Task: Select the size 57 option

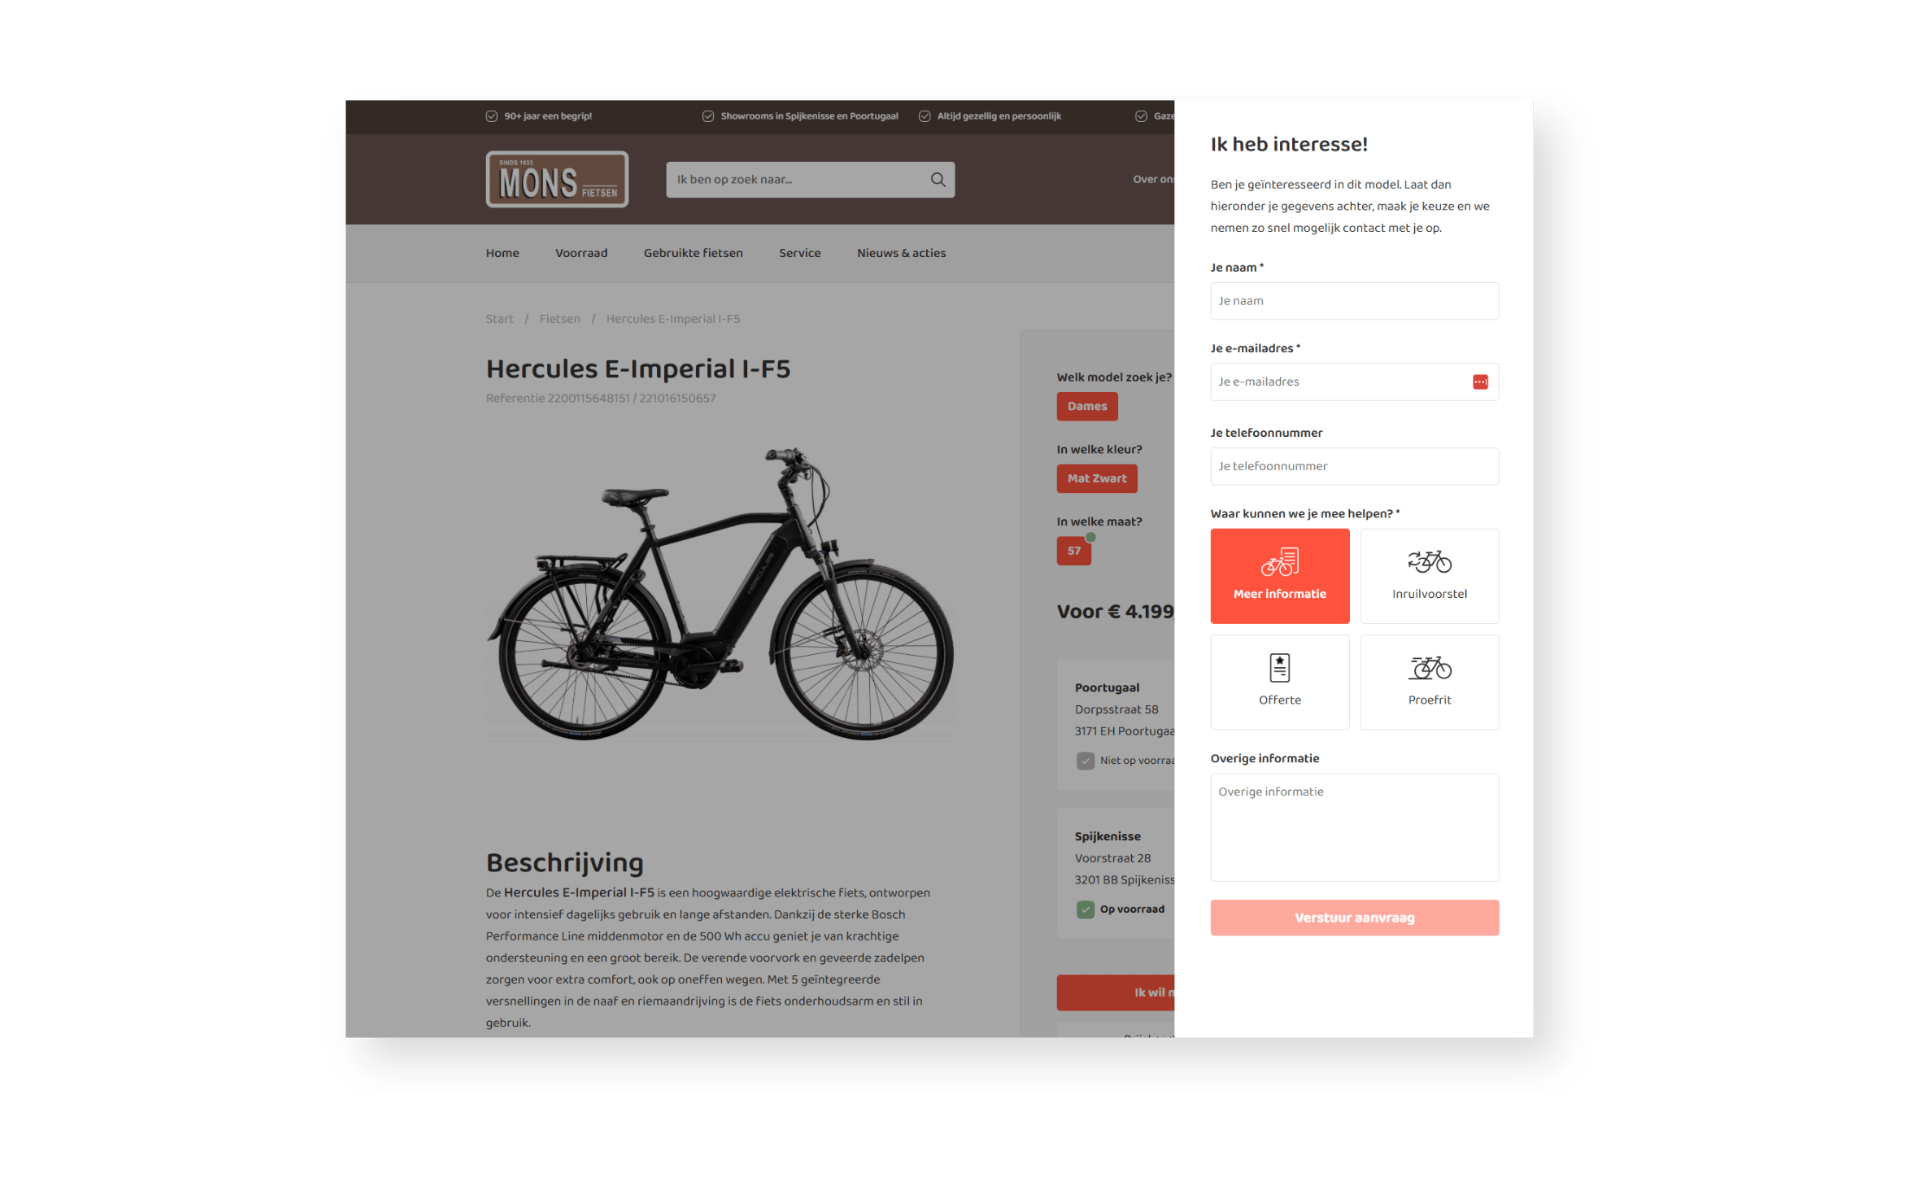Action: (1073, 551)
